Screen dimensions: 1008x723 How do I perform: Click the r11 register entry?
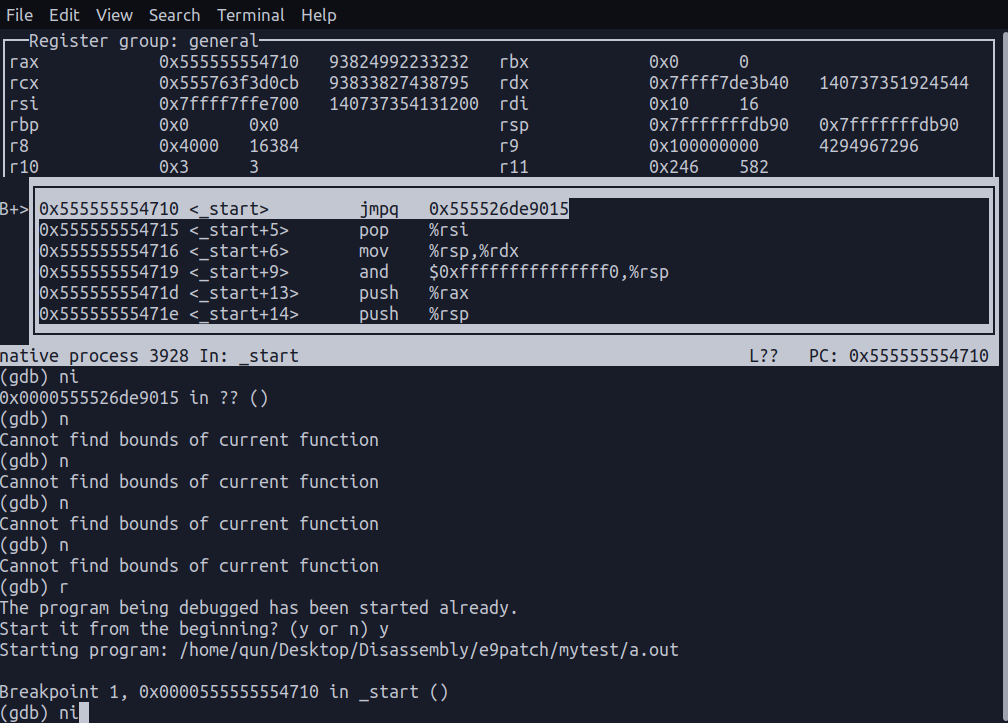tap(513, 166)
